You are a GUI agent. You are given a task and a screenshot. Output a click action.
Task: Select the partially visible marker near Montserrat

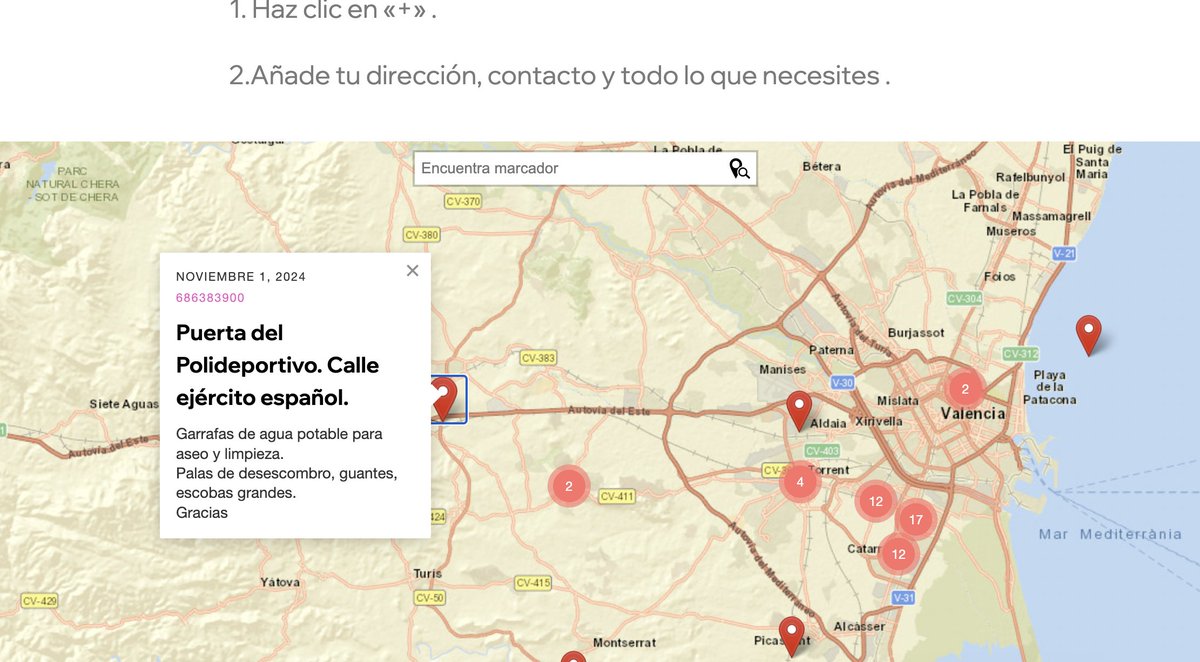(572, 657)
